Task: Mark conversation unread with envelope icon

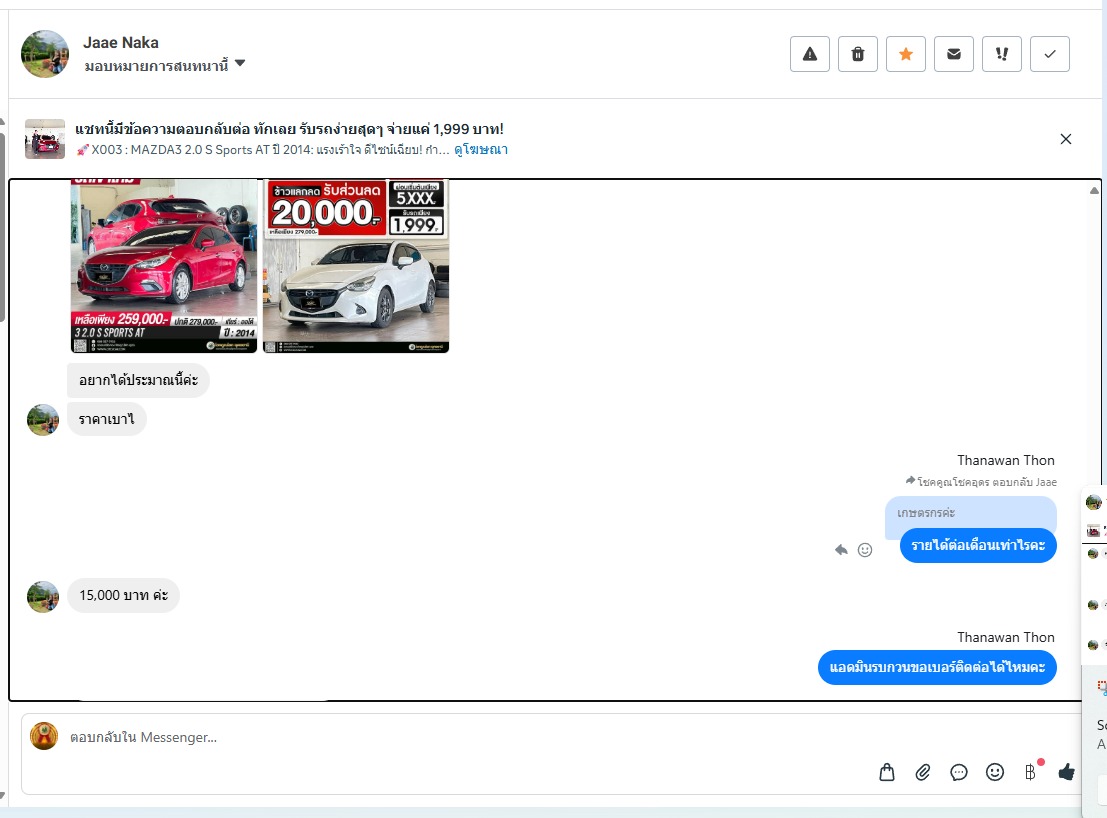Action: (954, 54)
